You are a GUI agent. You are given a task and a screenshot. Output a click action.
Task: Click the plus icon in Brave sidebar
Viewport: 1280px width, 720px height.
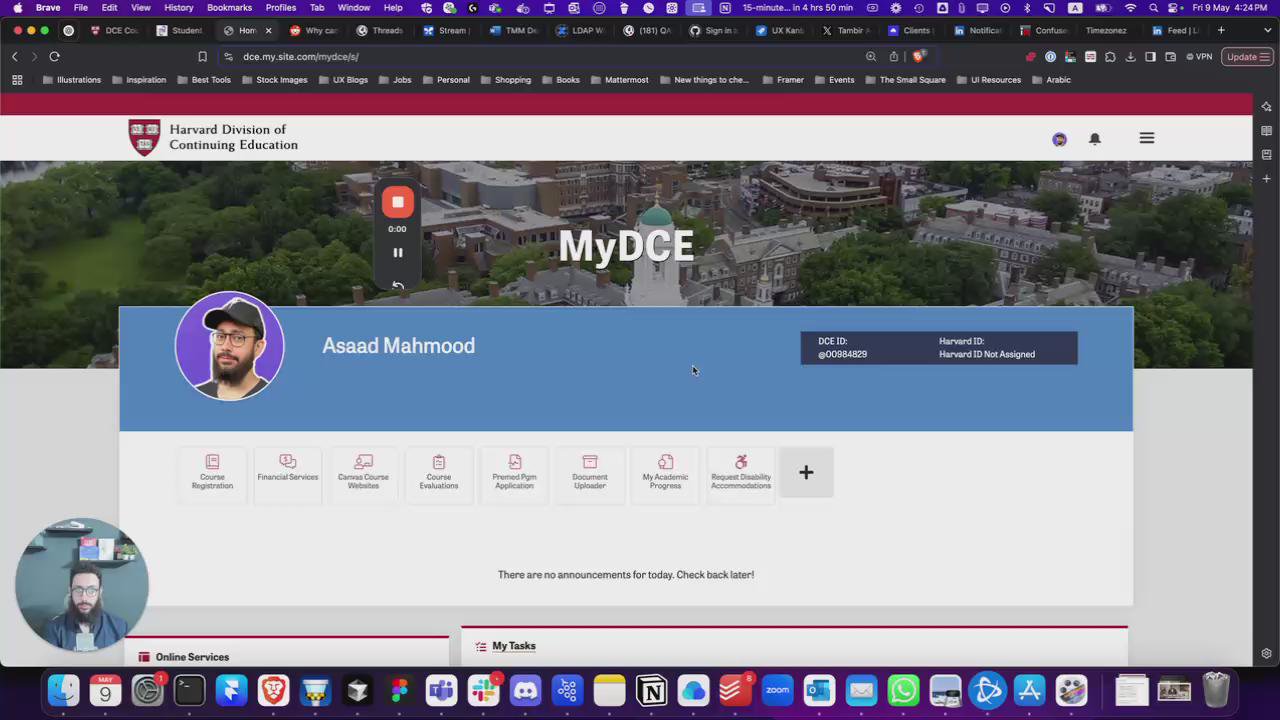[1266, 179]
